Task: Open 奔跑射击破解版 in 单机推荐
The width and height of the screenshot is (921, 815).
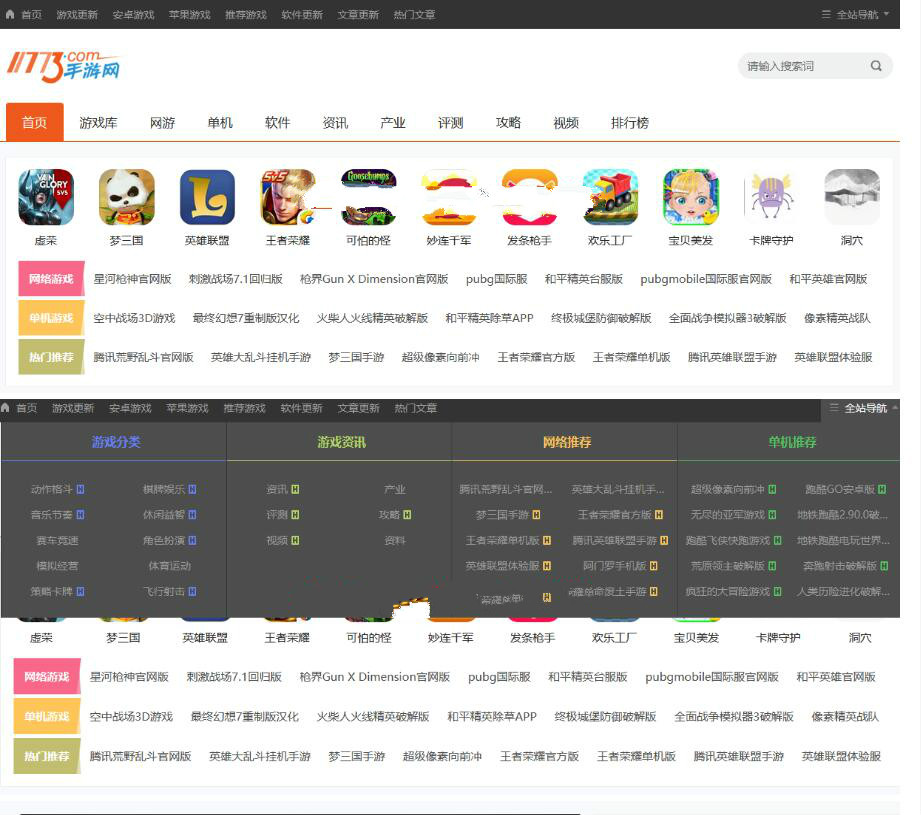Action: [x=839, y=566]
